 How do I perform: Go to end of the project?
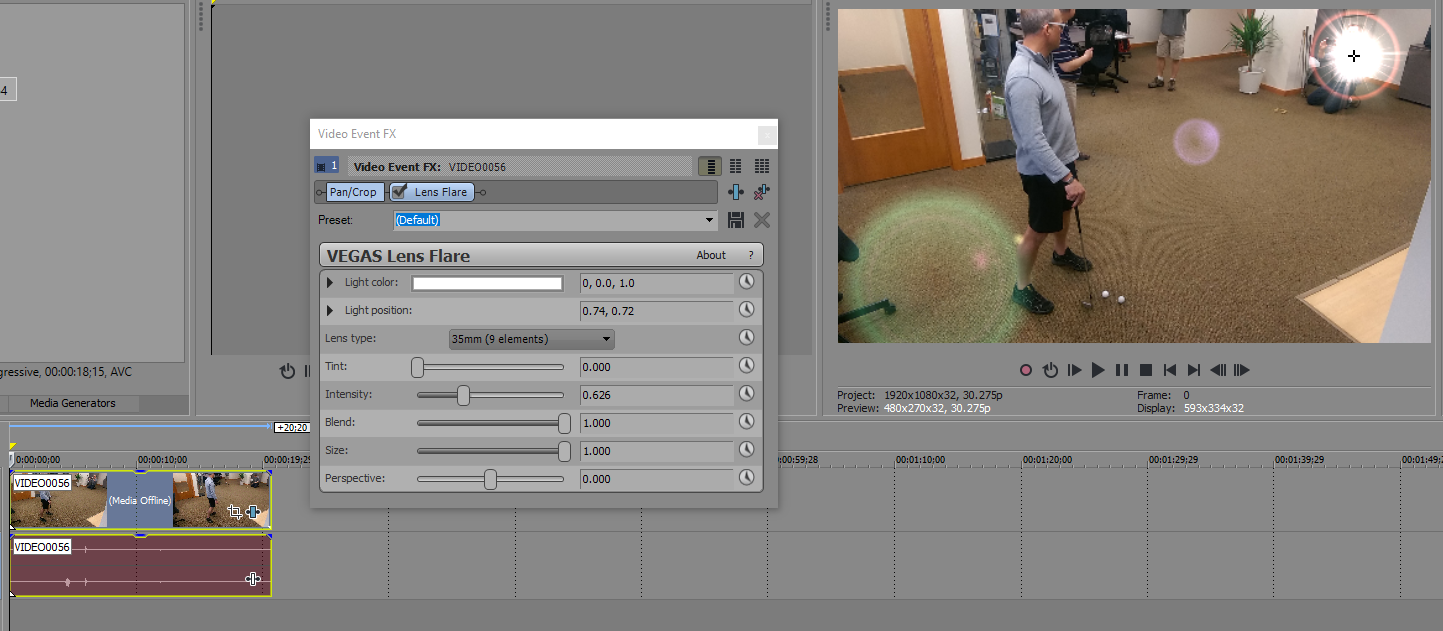pos(1194,370)
